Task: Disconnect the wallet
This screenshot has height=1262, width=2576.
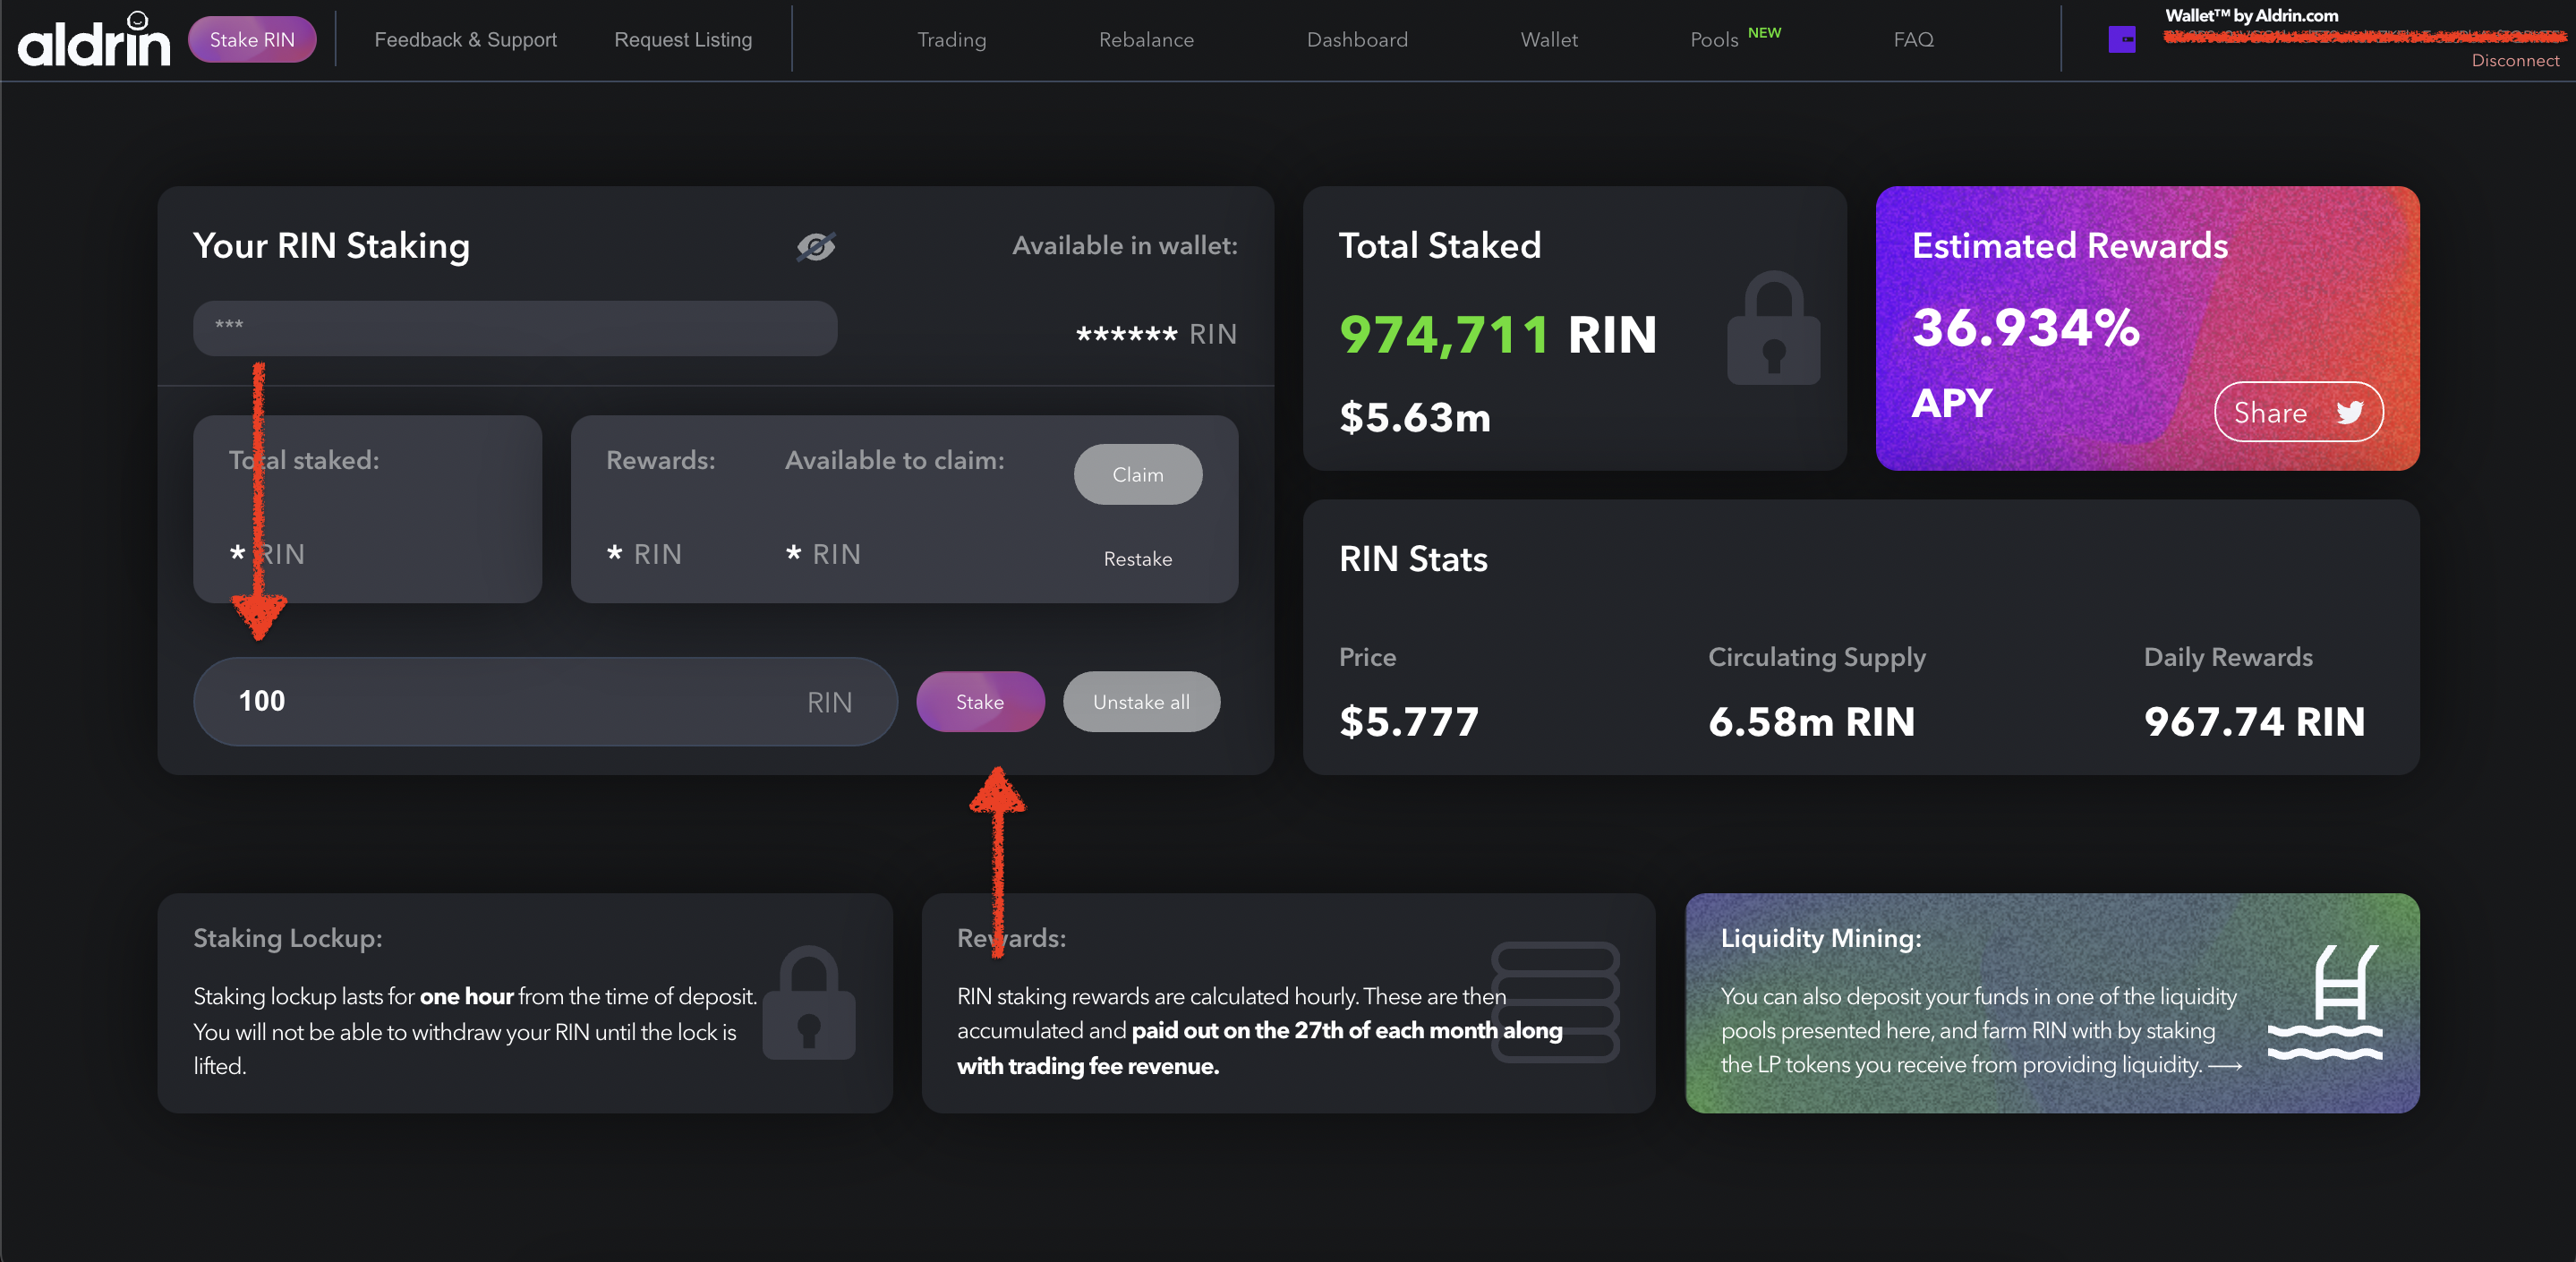Action: pos(2515,60)
